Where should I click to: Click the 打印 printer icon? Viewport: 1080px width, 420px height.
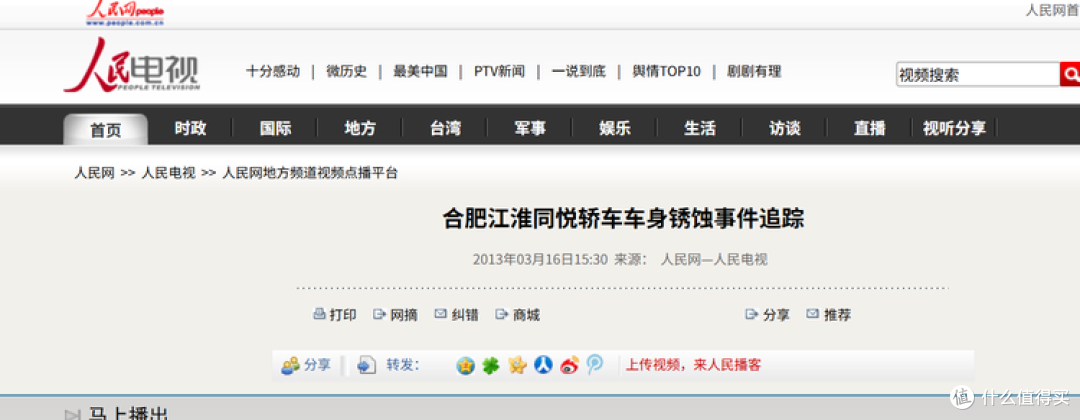pyautogui.click(x=319, y=314)
